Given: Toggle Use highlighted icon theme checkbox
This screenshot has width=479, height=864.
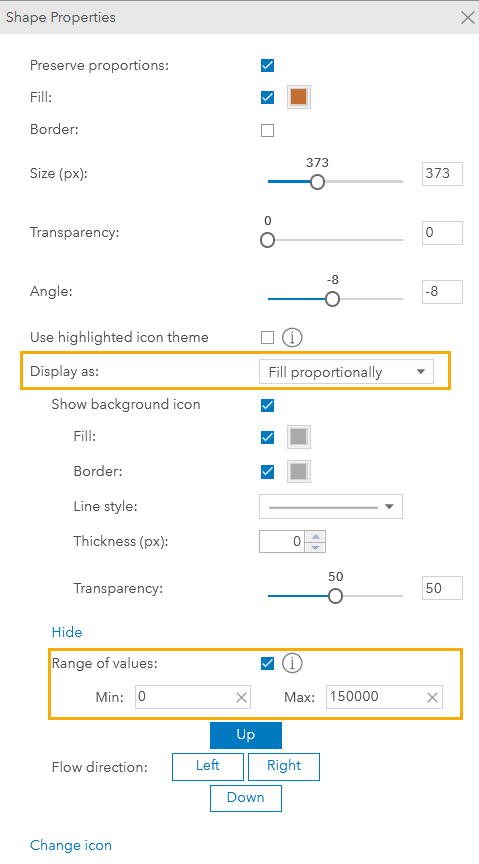Looking at the screenshot, I should [267, 337].
